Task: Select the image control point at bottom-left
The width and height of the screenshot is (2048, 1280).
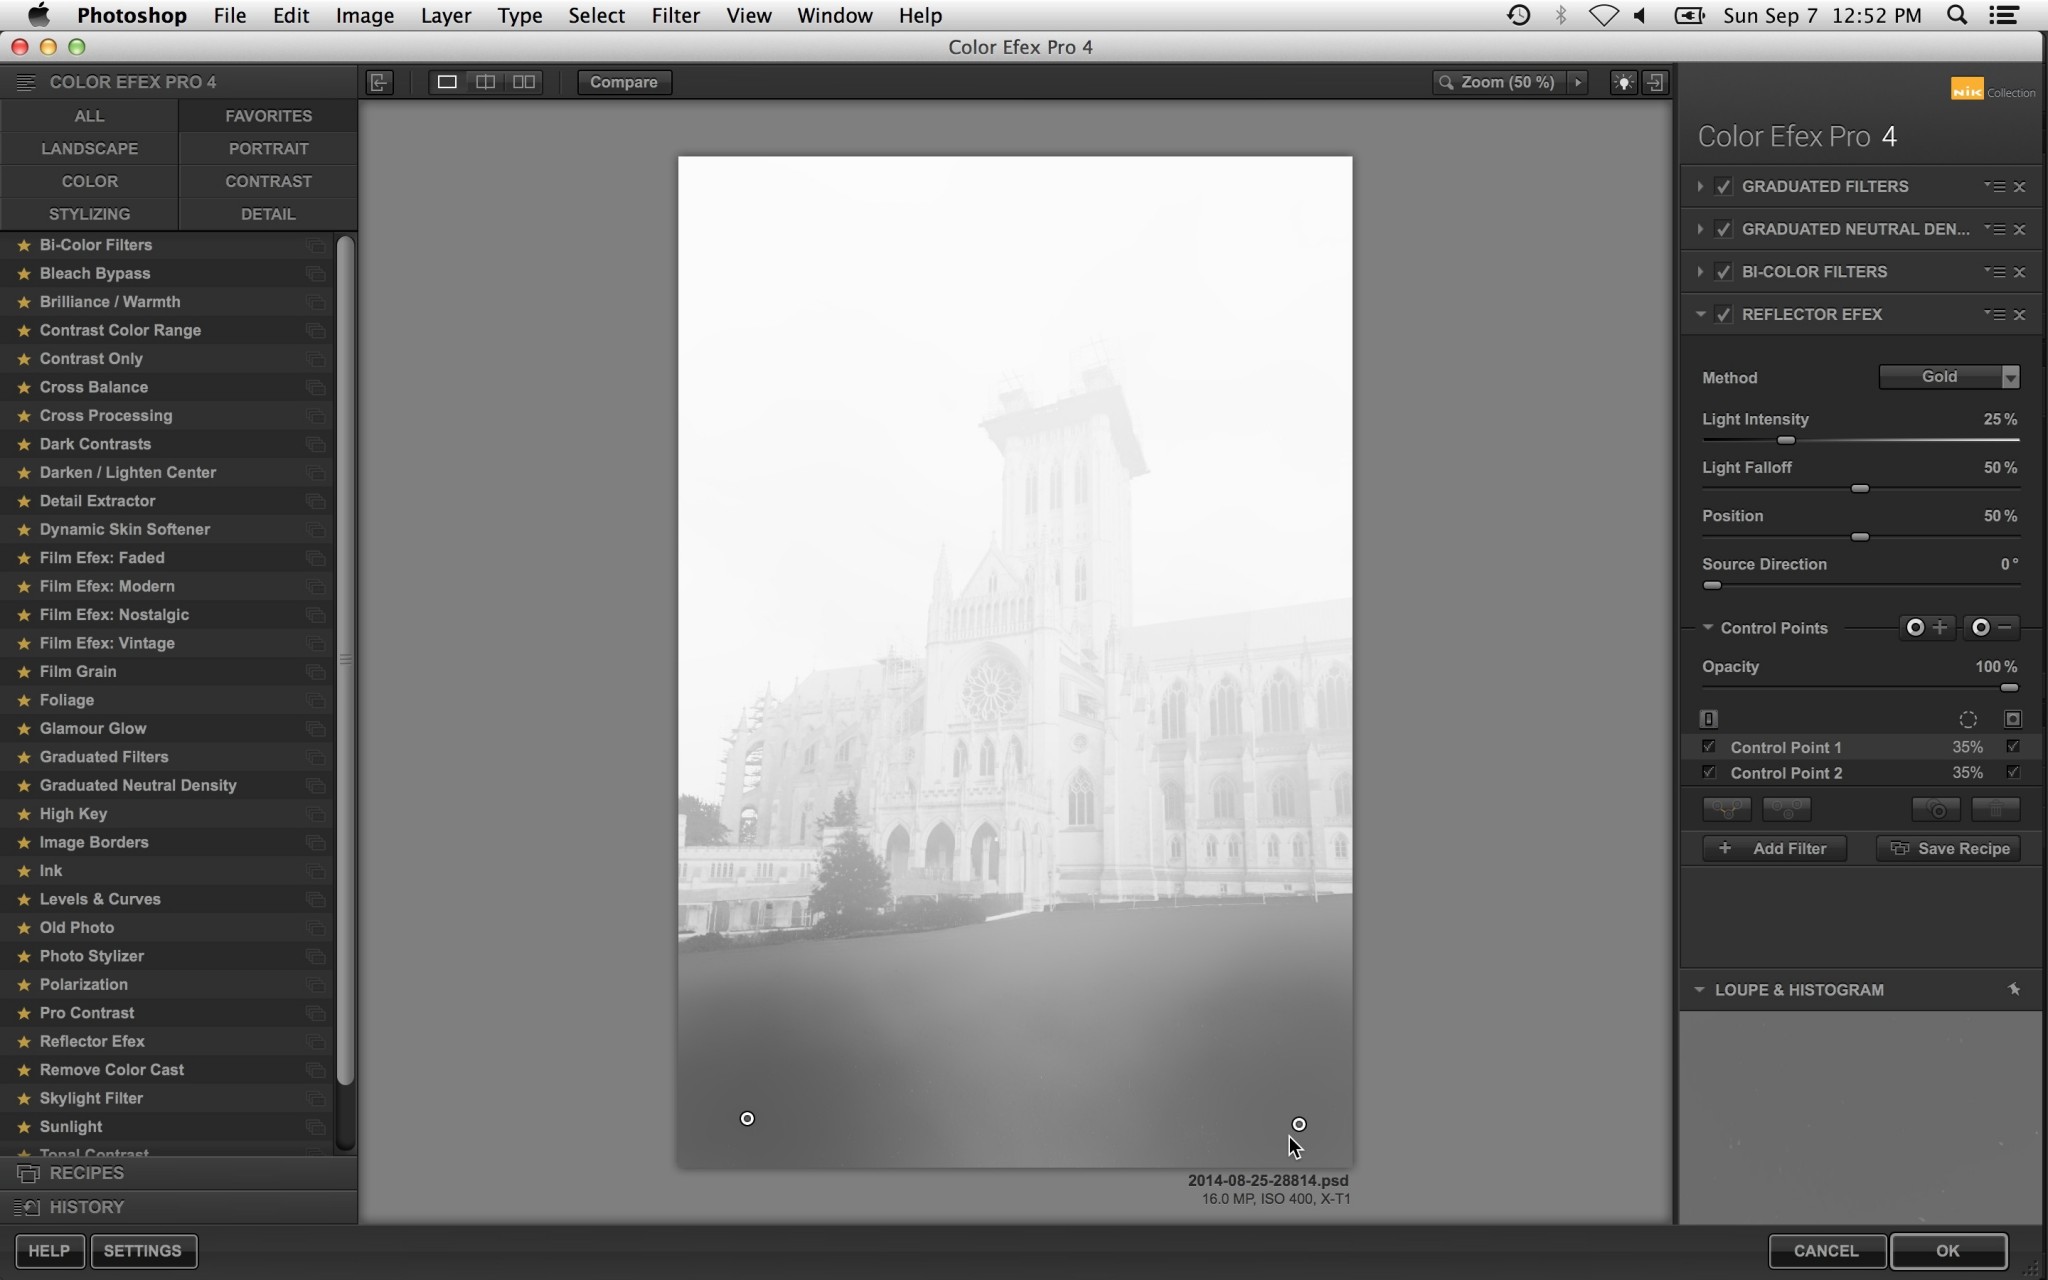Action: click(747, 1119)
